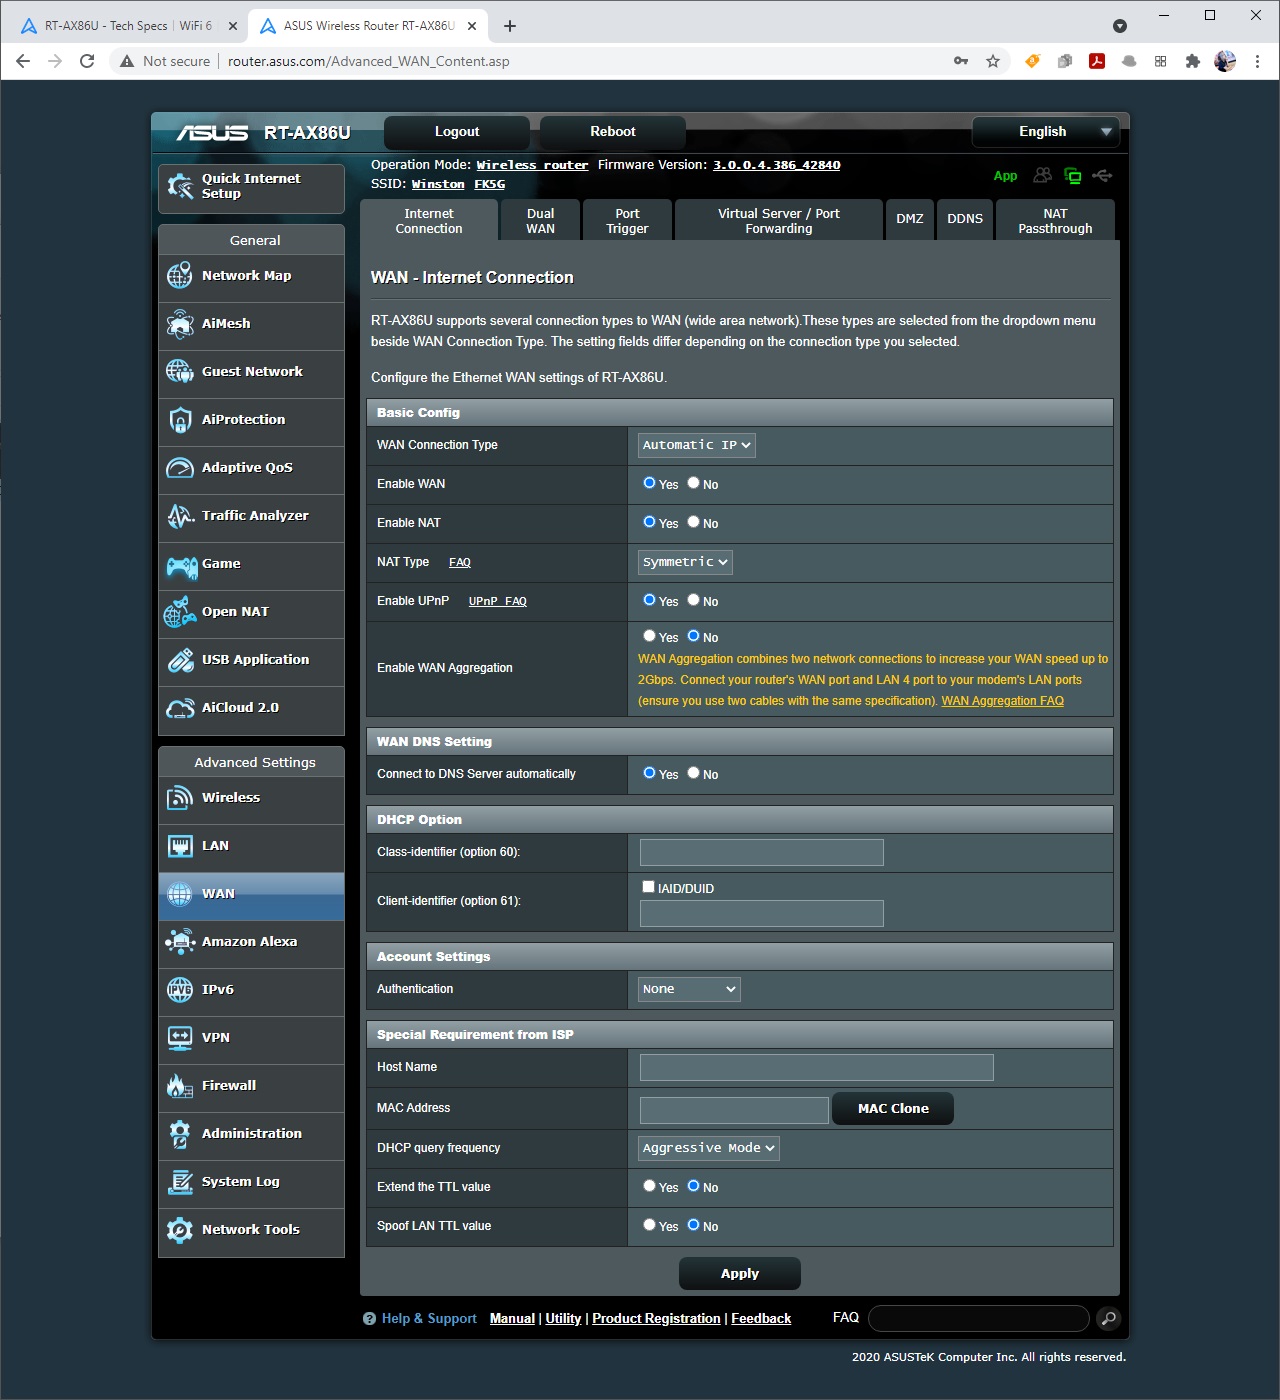Bookmark page with the star icon
This screenshot has height=1400, width=1280.
pos(993,61)
